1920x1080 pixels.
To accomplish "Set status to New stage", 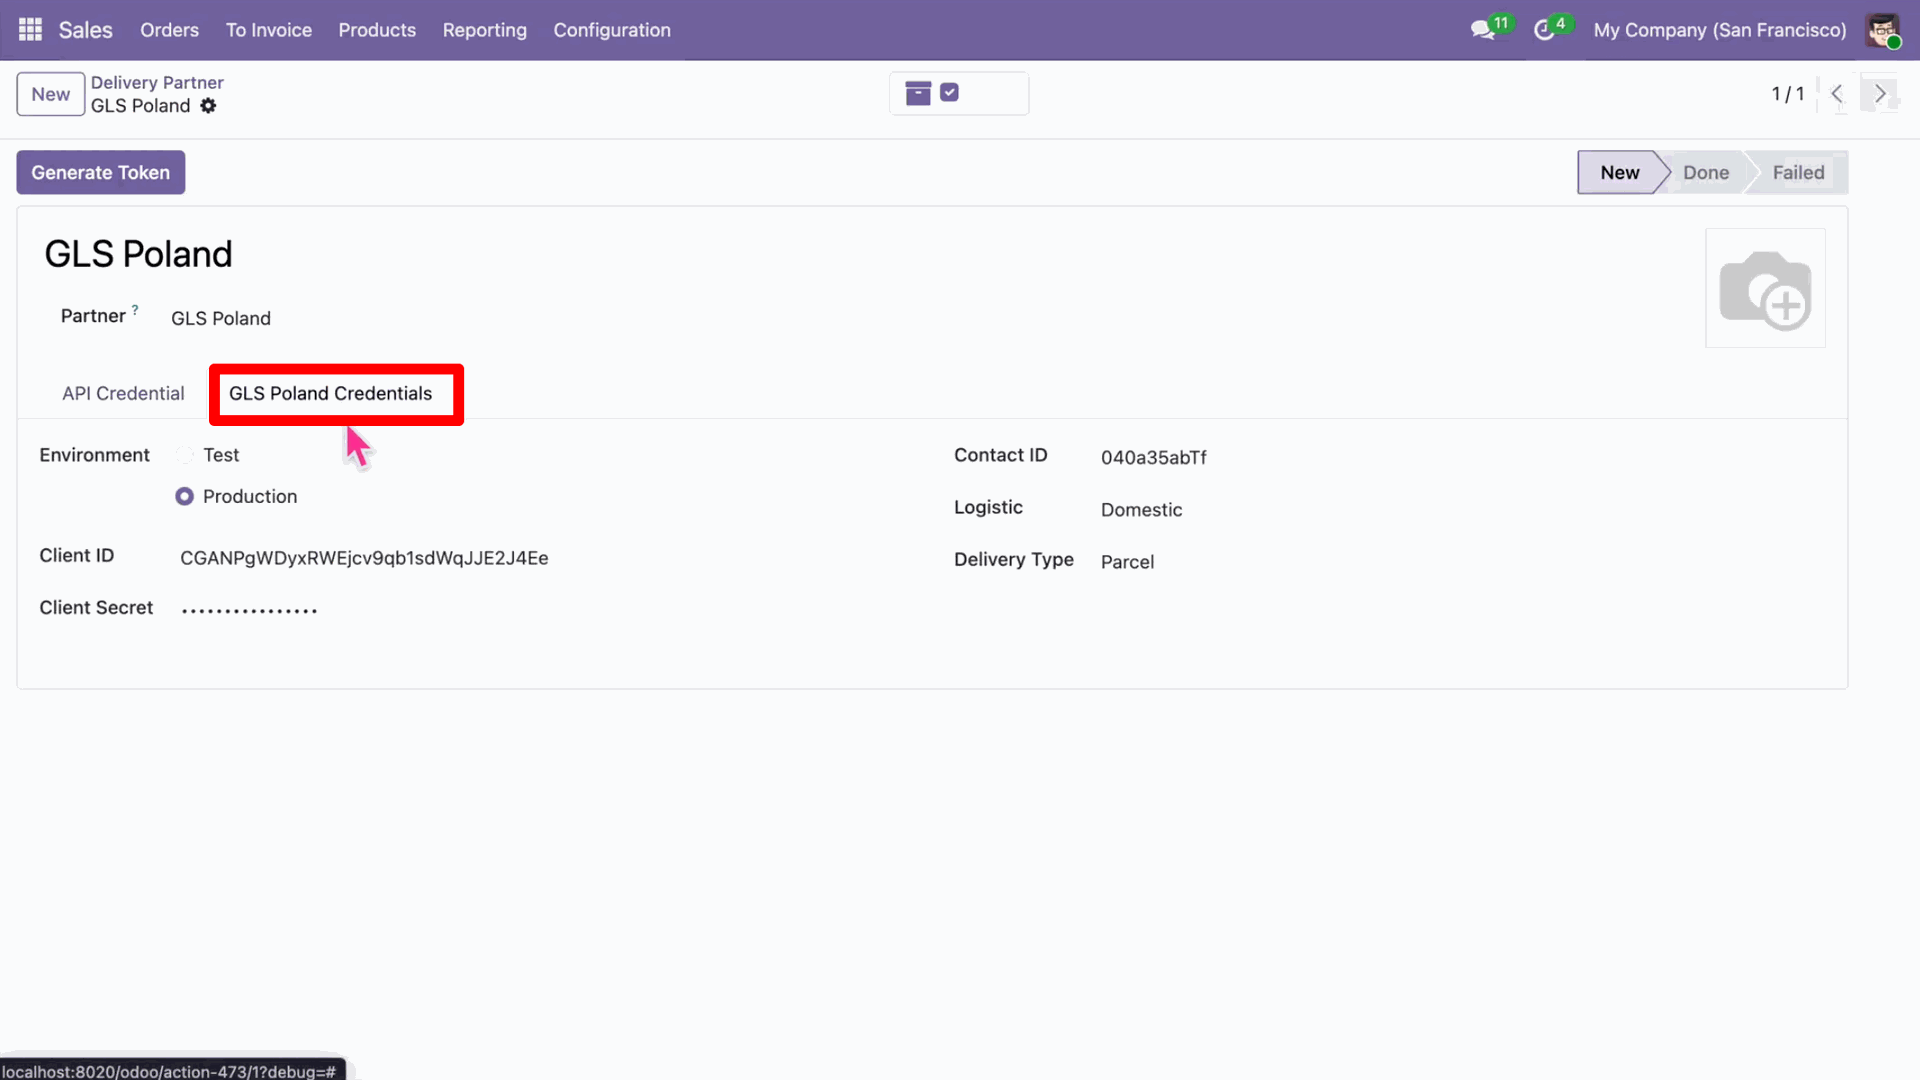I will [1619, 173].
